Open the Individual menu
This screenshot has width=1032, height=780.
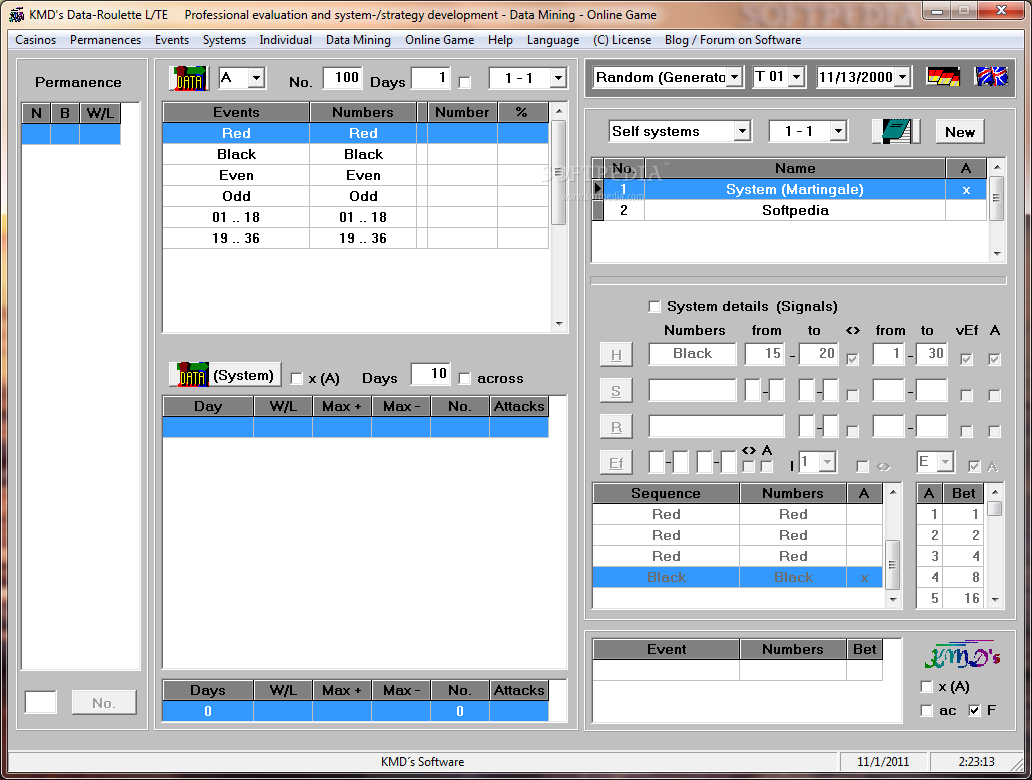(x=286, y=40)
